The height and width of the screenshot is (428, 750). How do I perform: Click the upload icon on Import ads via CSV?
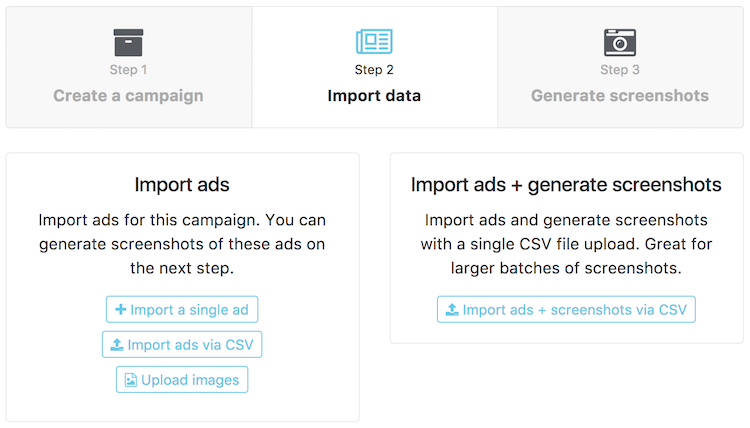[x=117, y=345]
